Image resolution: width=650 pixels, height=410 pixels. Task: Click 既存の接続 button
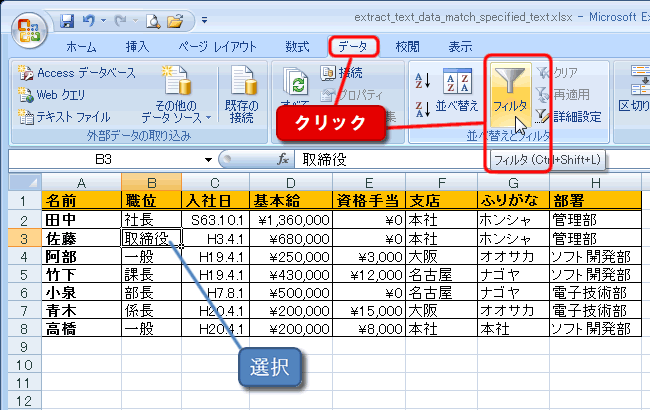pyautogui.click(x=242, y=95)
